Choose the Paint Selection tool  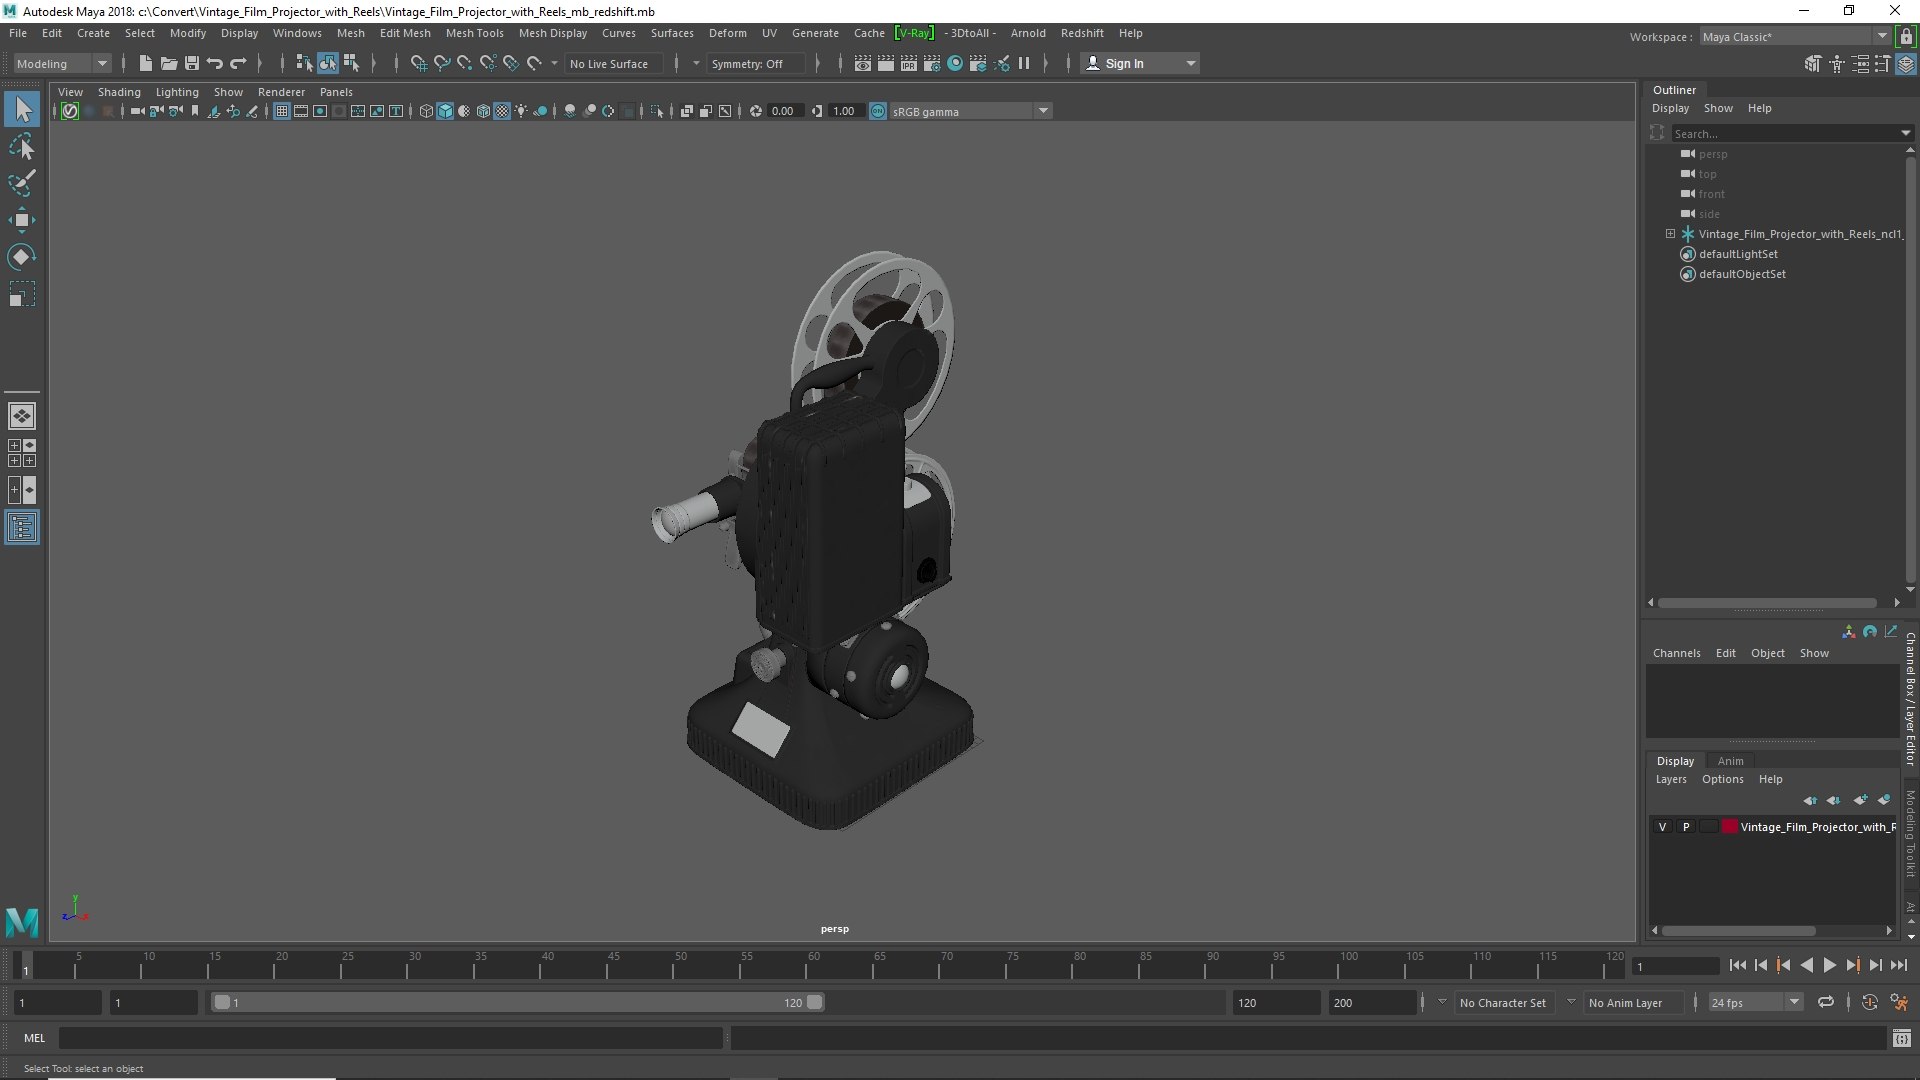pos(22,183)
